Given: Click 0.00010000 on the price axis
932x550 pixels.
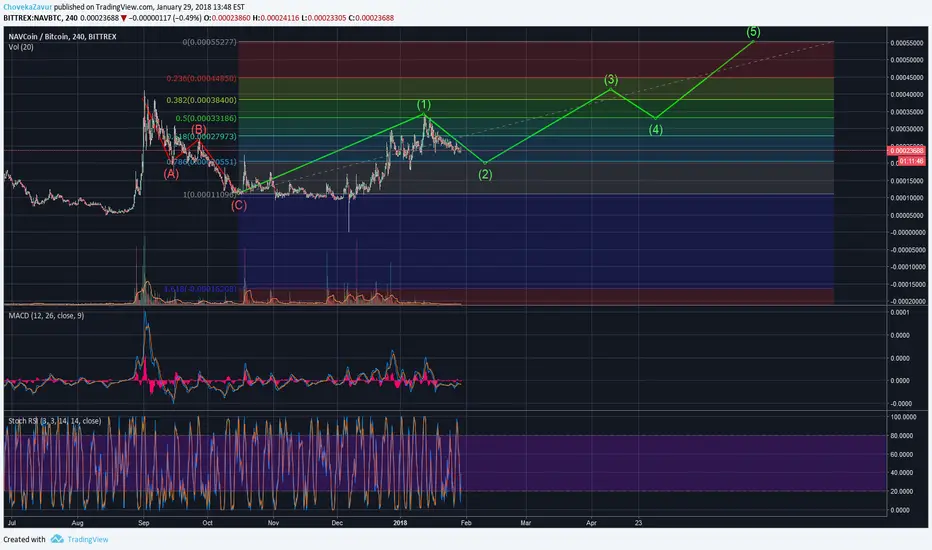Looking at the screenshot, I should pyautogui.click(x=906, y=198).
